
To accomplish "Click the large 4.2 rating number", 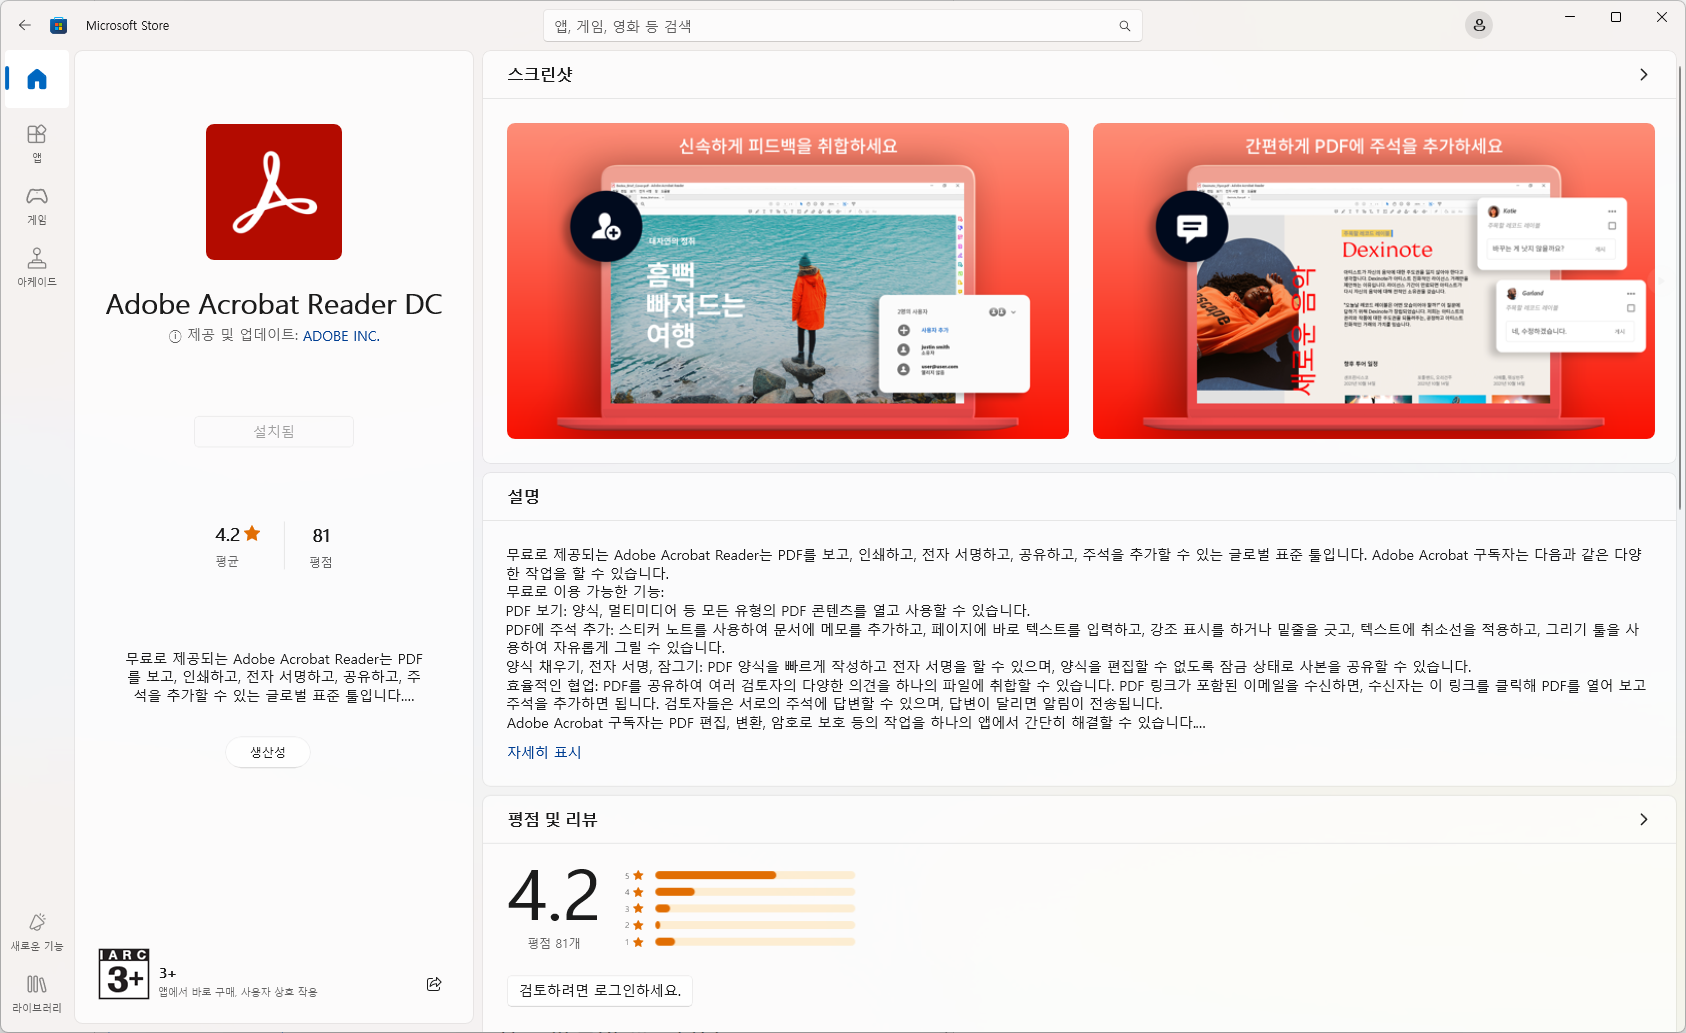I will 553,896.
